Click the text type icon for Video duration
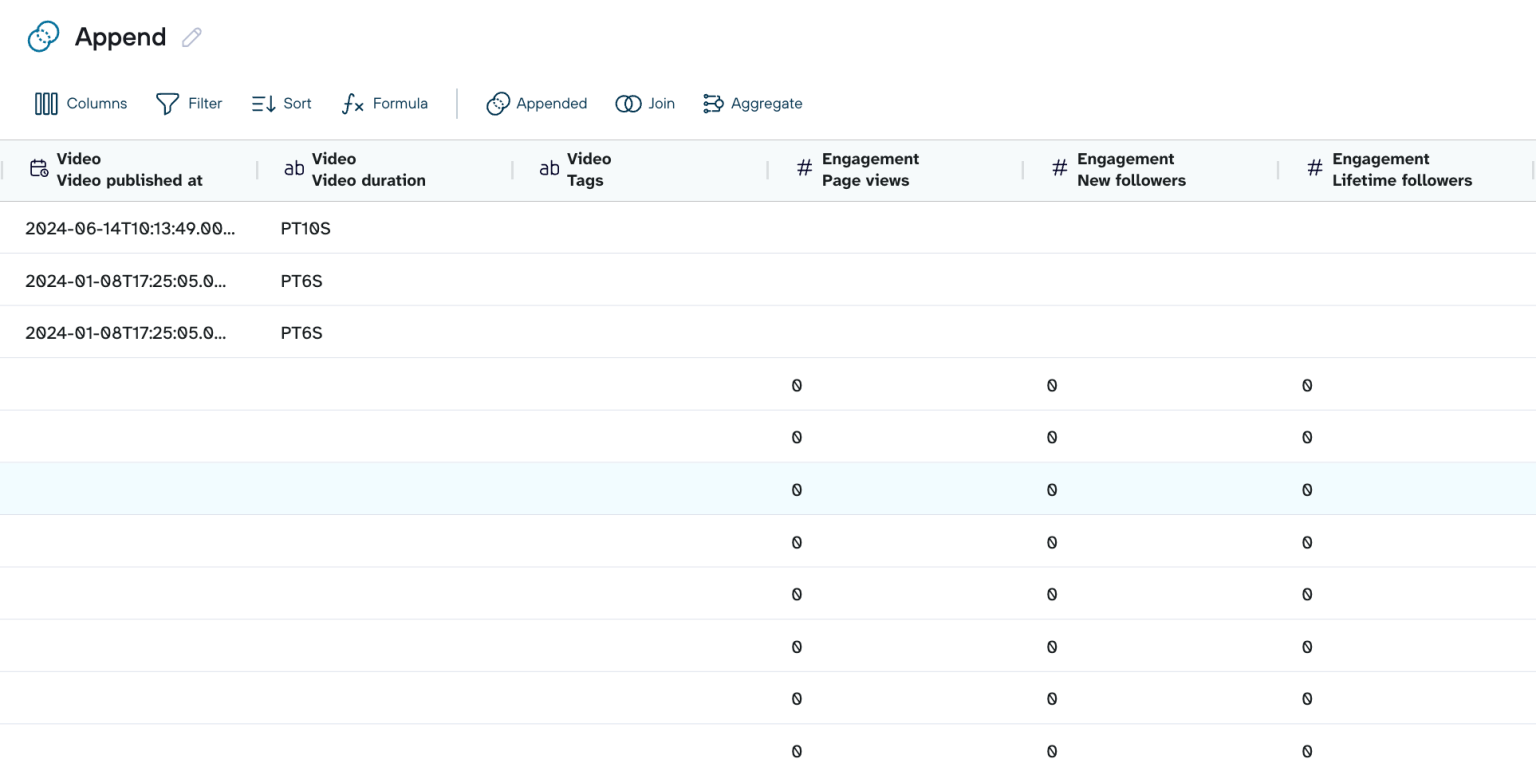 point(294,169)
